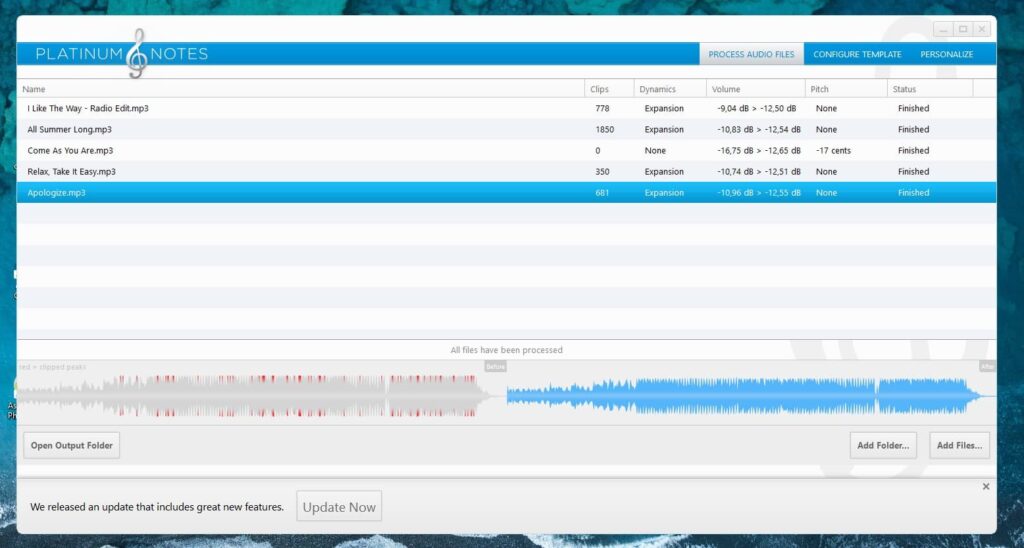
Task: Click the Add Files... button
Action: click(959, 446)
